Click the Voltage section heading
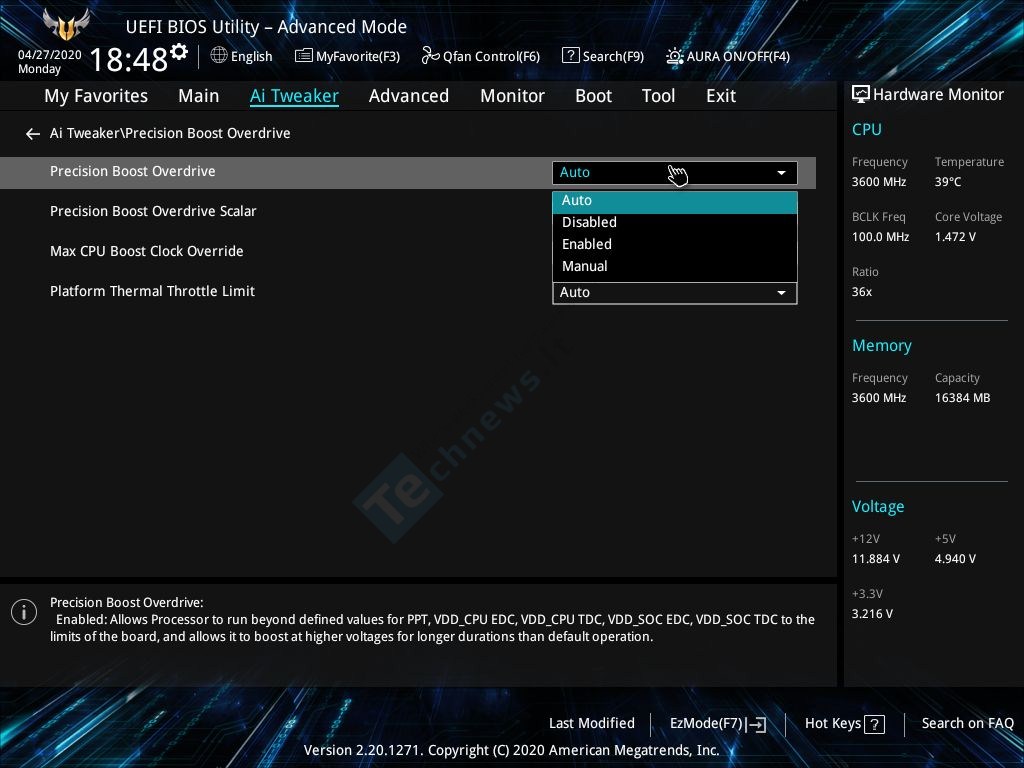The width and height of the screenshot is (1024, 768). coord(878,507)
